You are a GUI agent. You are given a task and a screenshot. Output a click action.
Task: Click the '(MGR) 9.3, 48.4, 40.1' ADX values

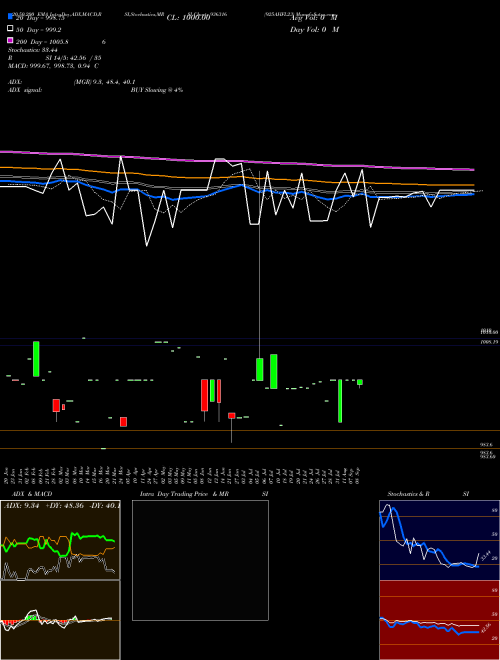point(104,82)
